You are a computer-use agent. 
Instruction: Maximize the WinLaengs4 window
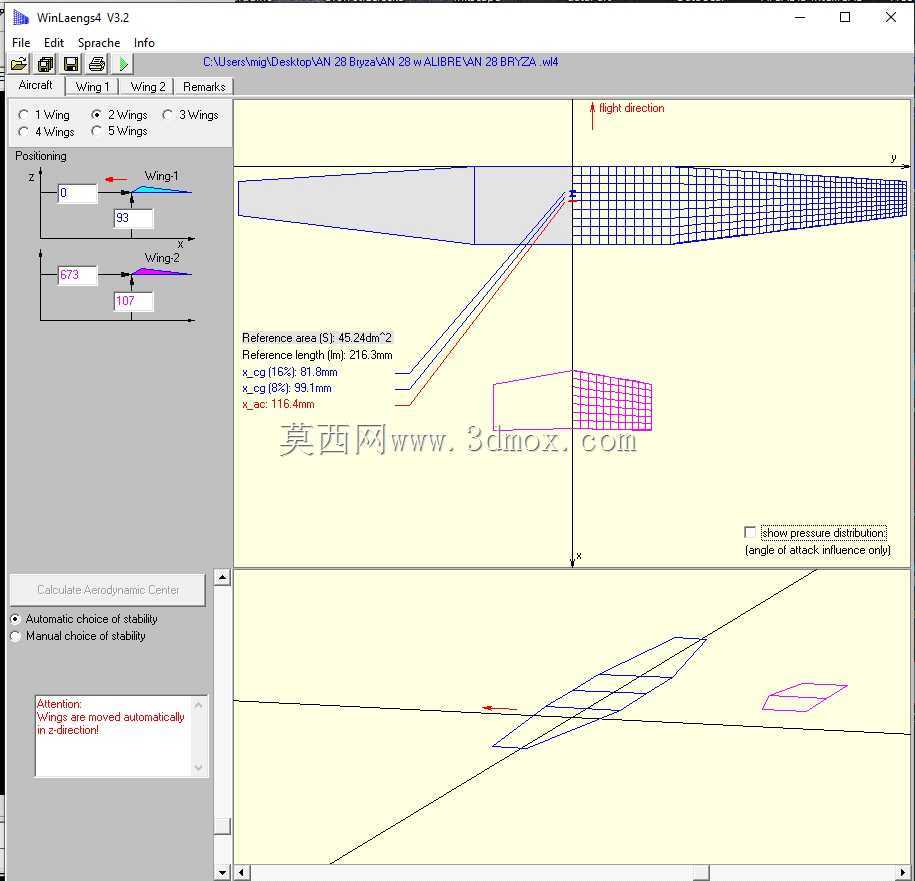[x=844, y=18]
